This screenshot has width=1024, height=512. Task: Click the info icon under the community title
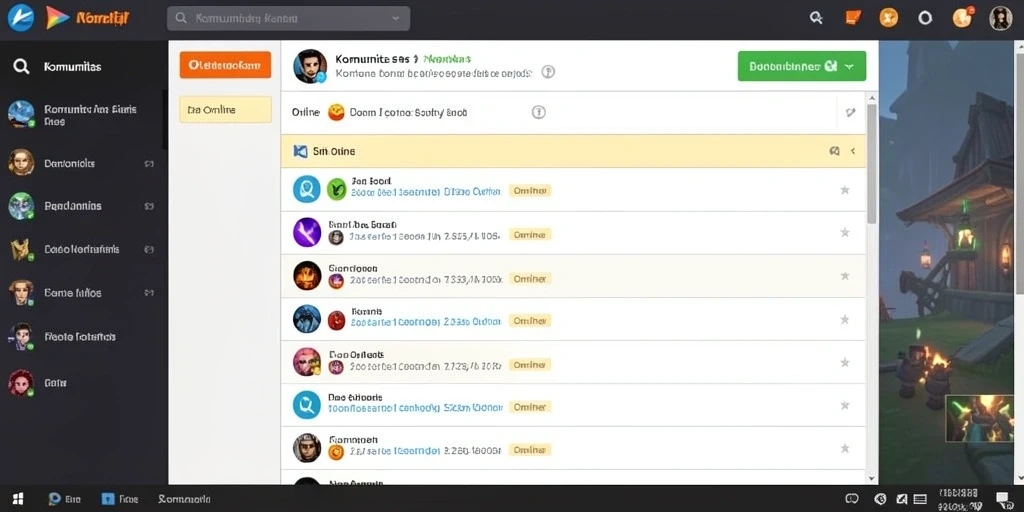[549, 72]
